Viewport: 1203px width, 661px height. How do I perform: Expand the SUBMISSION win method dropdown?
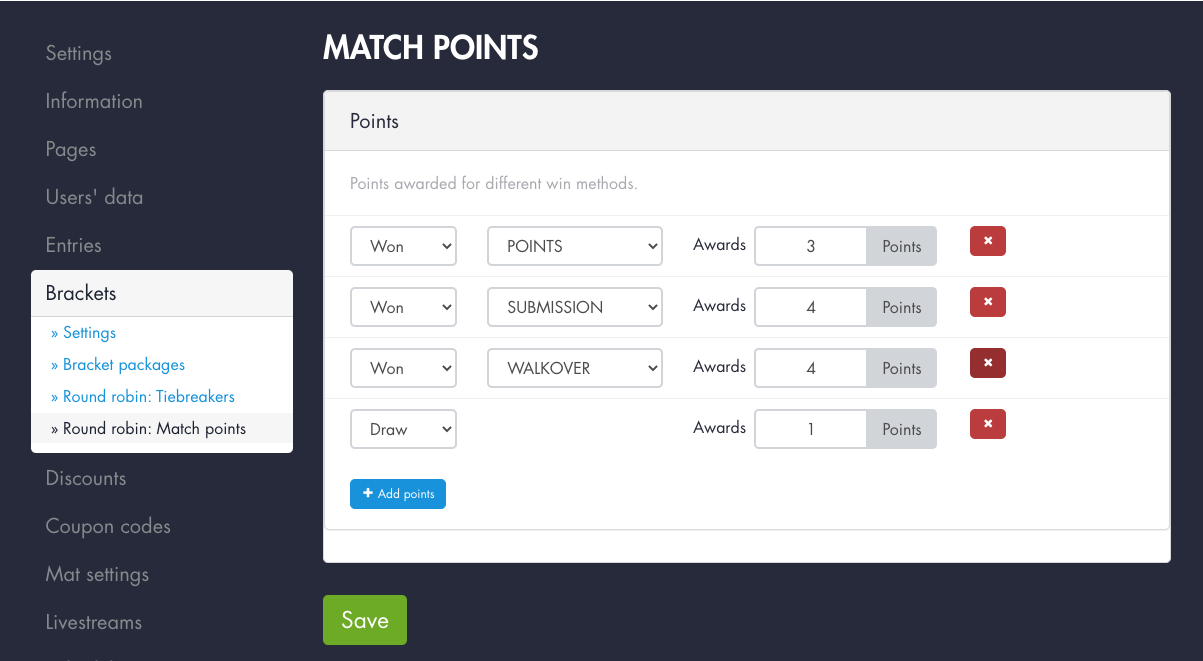tap(574, 306)
